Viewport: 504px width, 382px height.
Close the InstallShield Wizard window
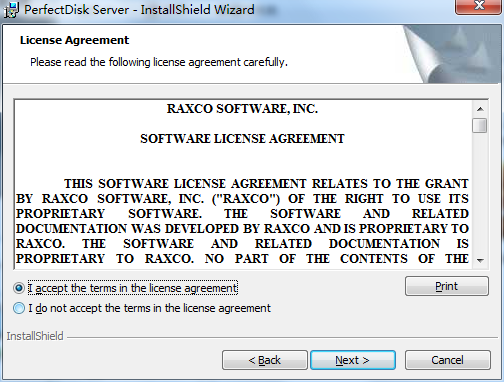click(x=479, y=6)
